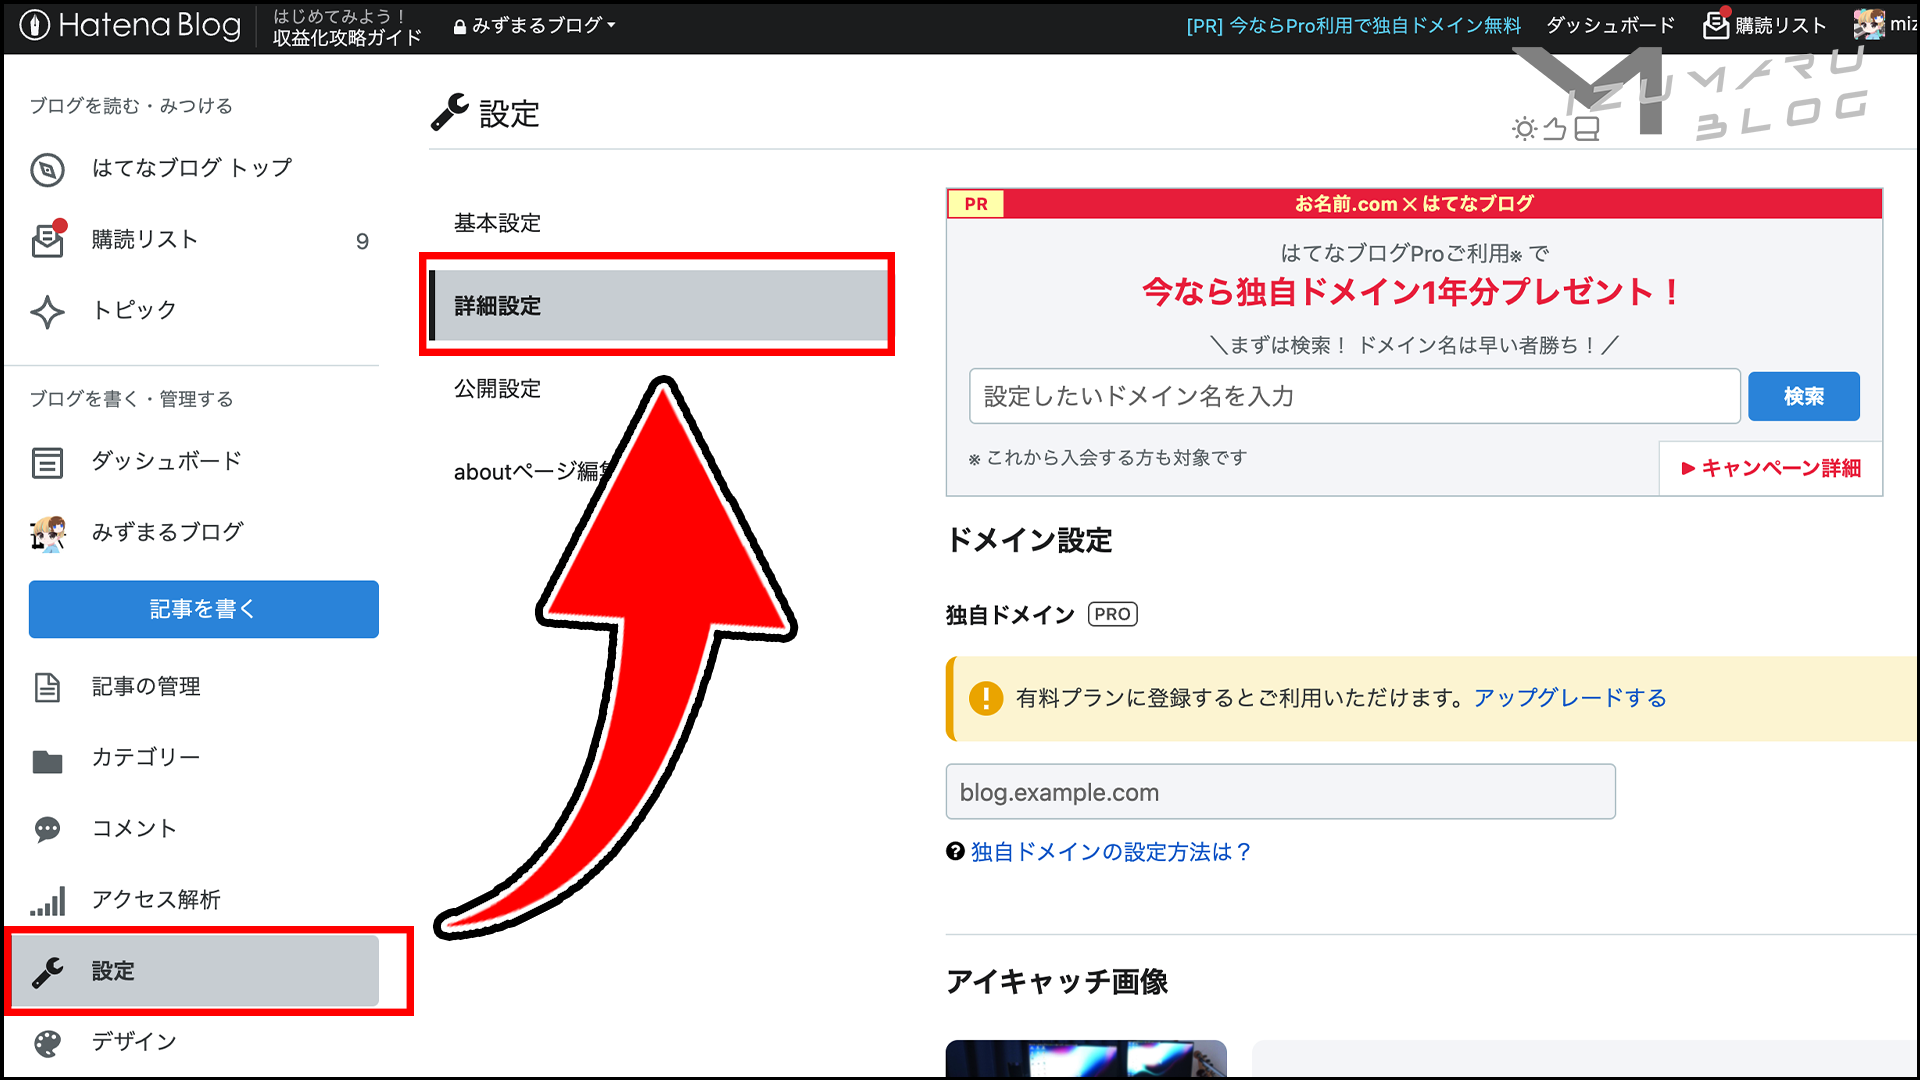Click the compass icon for はてなブログ トップ
This screenshot has height=1080, width=1920.
47,169
